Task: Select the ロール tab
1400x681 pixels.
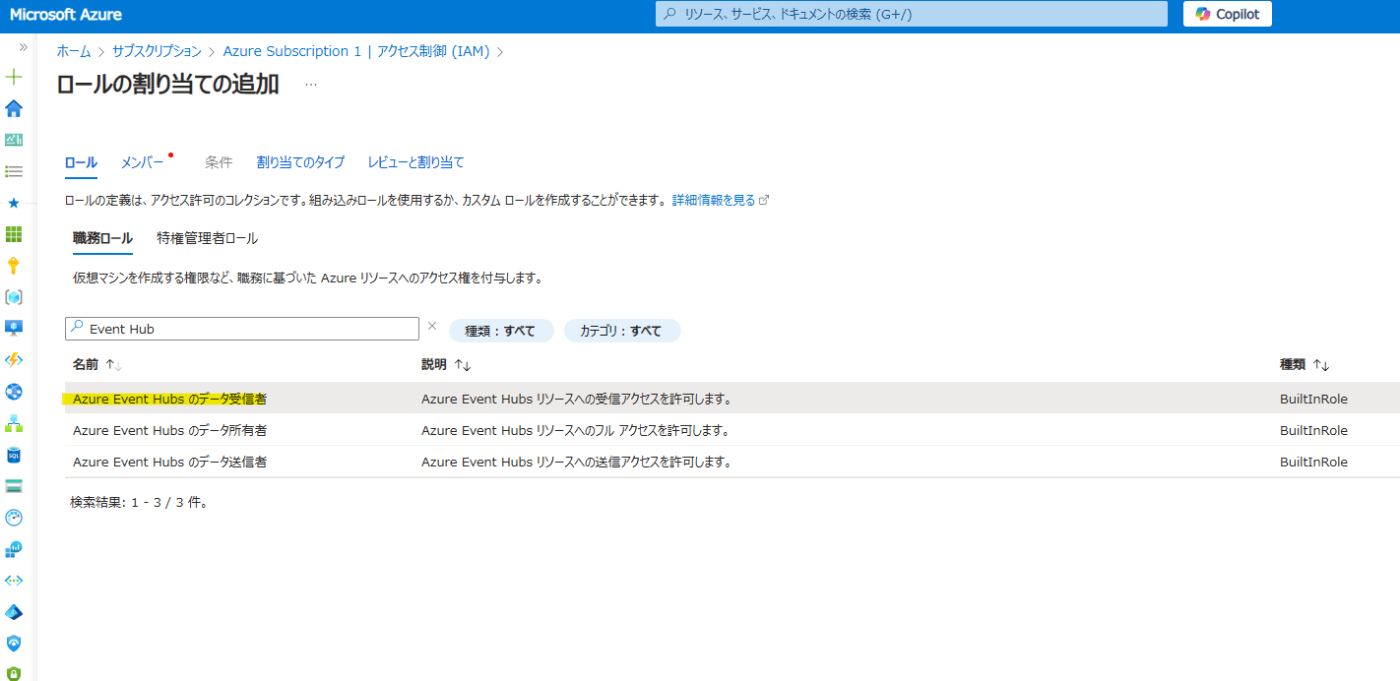Action: tap(81, 162)
